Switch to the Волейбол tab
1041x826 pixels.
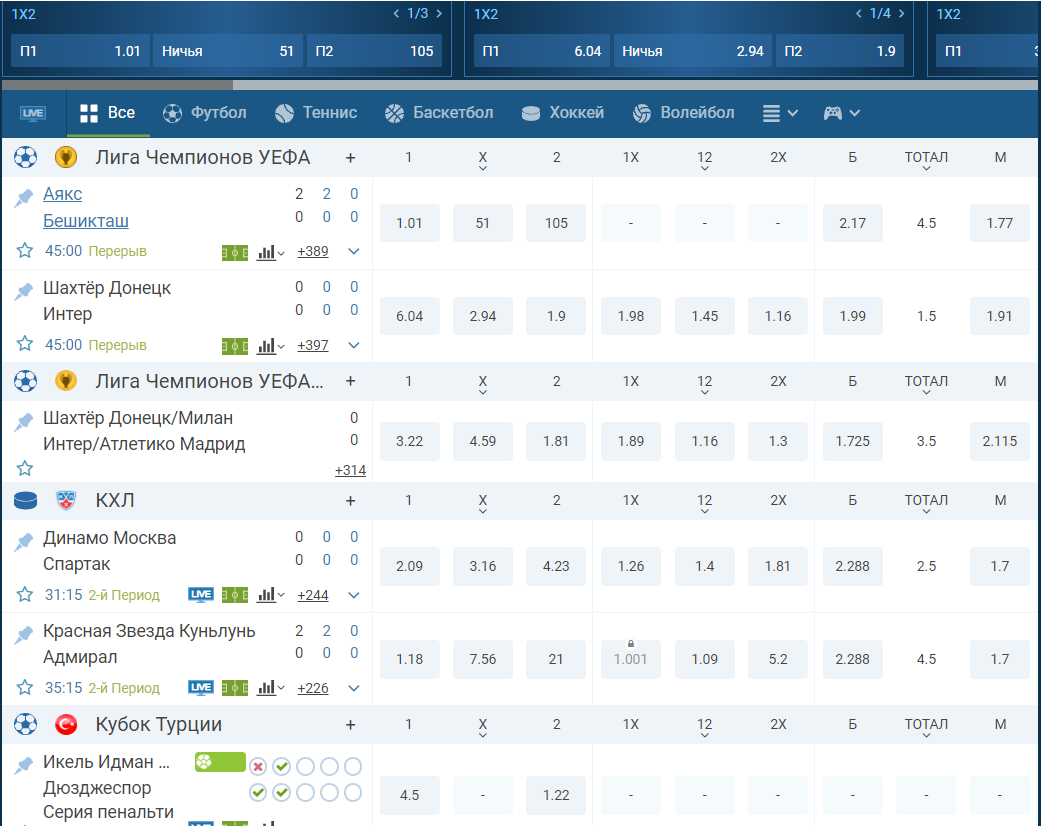coord(683,113)
